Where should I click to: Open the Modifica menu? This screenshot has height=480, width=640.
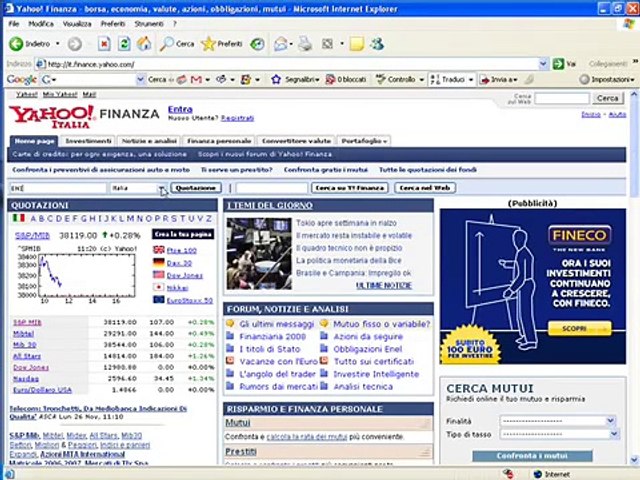tap(41, 24)
